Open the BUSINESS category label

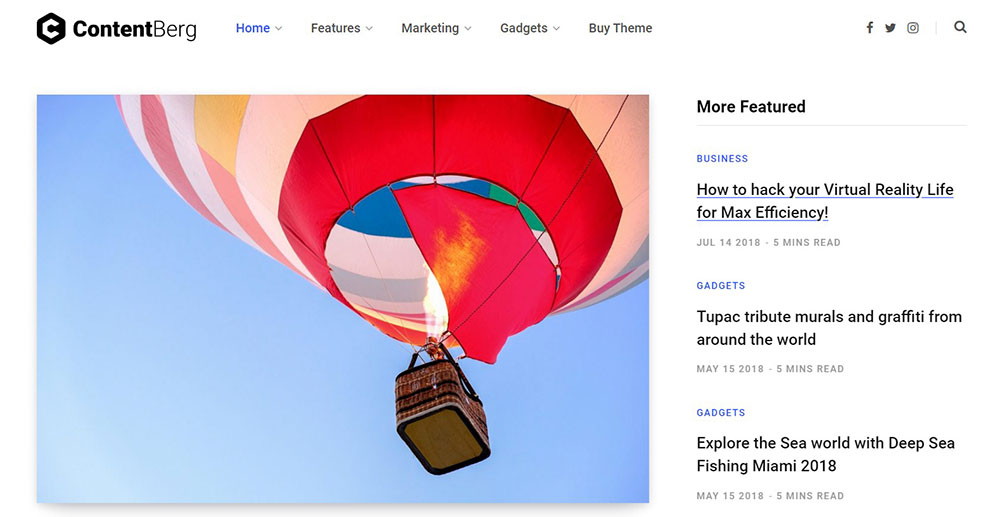point(722,159)
